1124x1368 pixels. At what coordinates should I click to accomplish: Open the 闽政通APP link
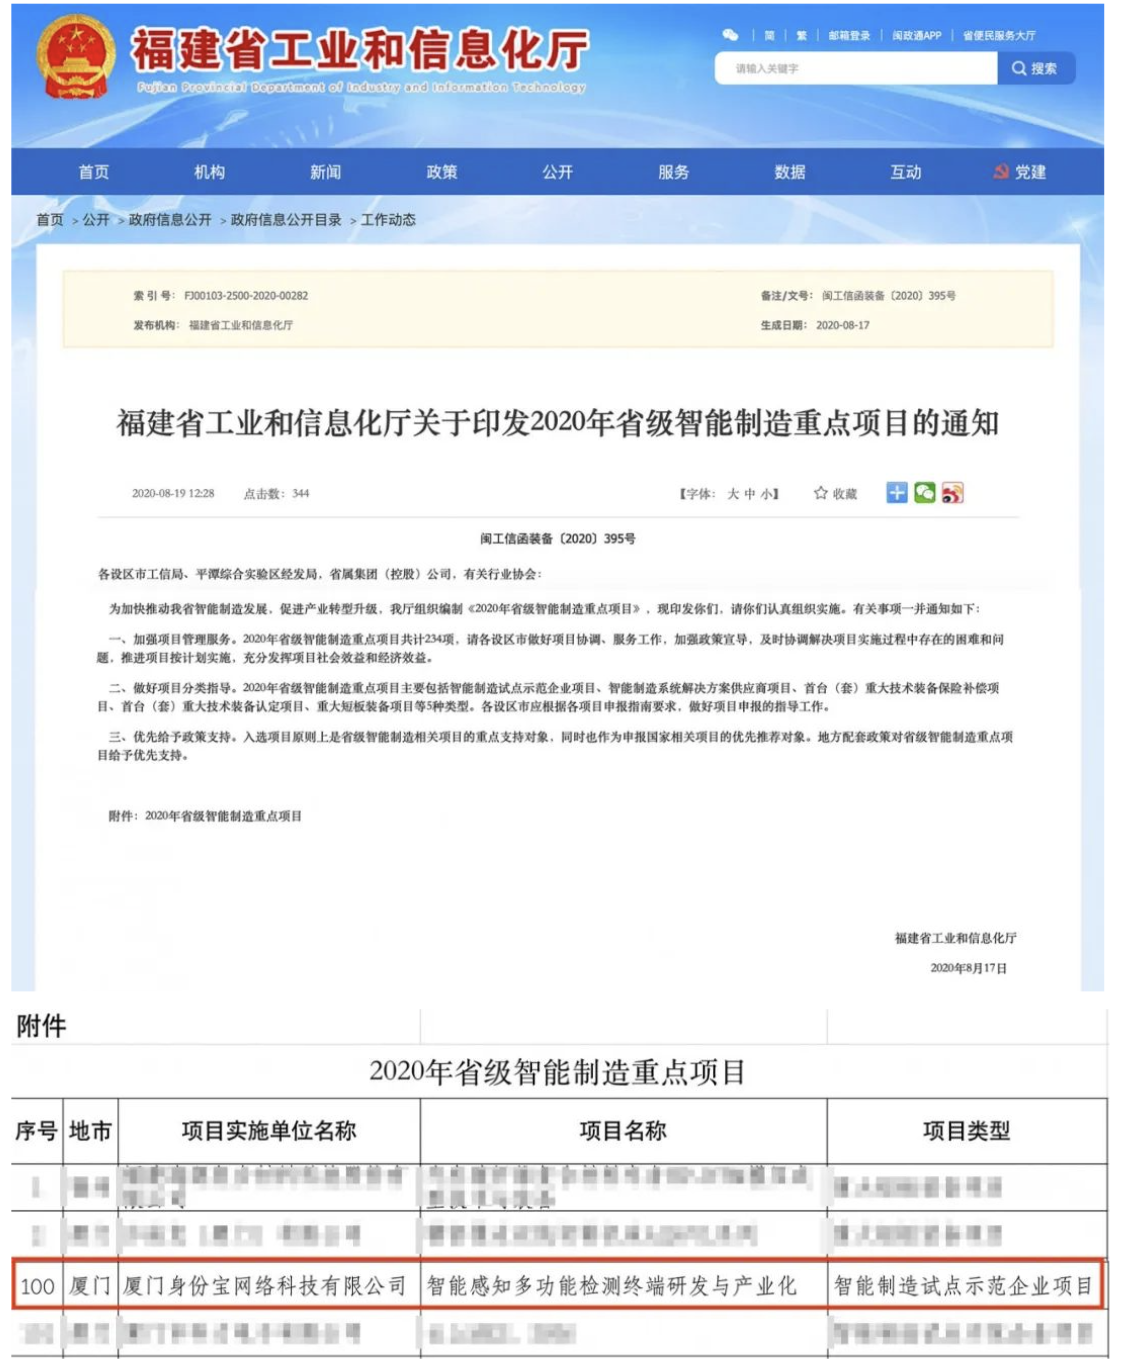(x=916, y=36)
